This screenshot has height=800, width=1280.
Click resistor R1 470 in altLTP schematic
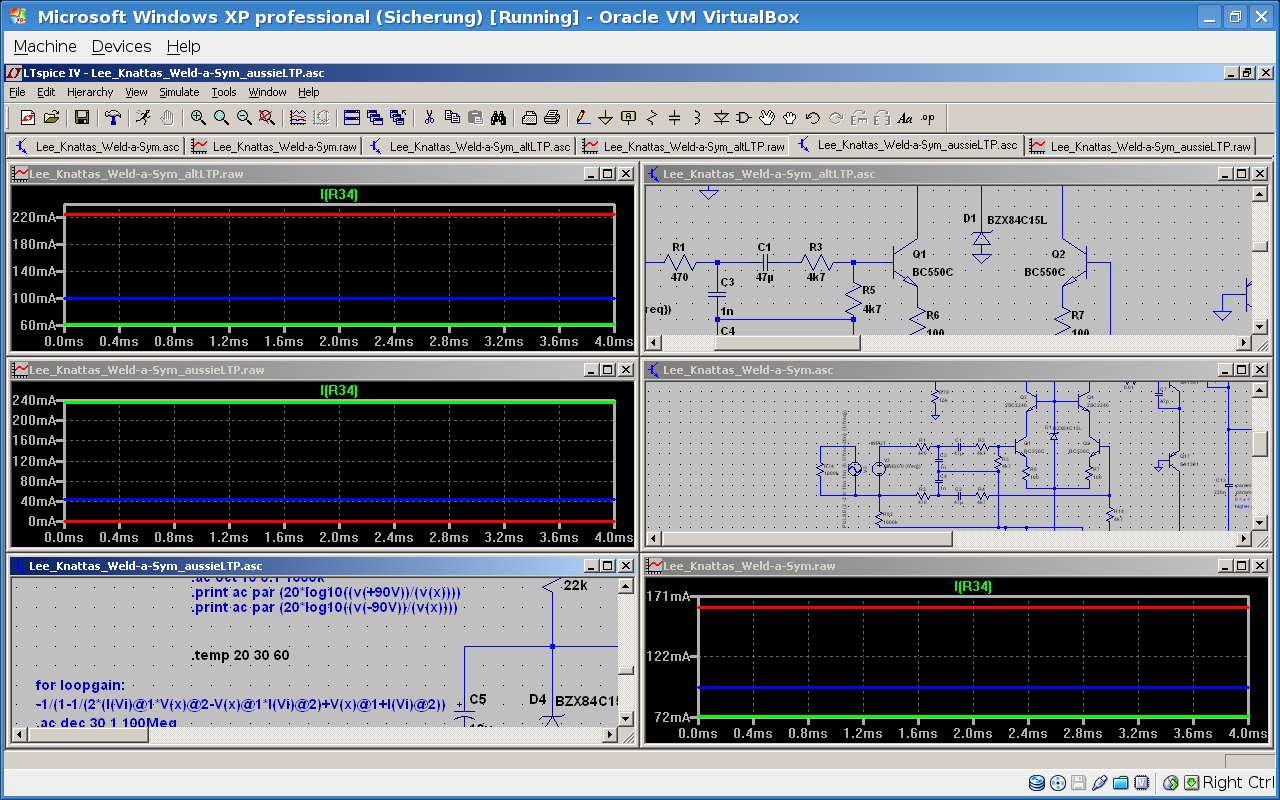click(x=679, y=260)
